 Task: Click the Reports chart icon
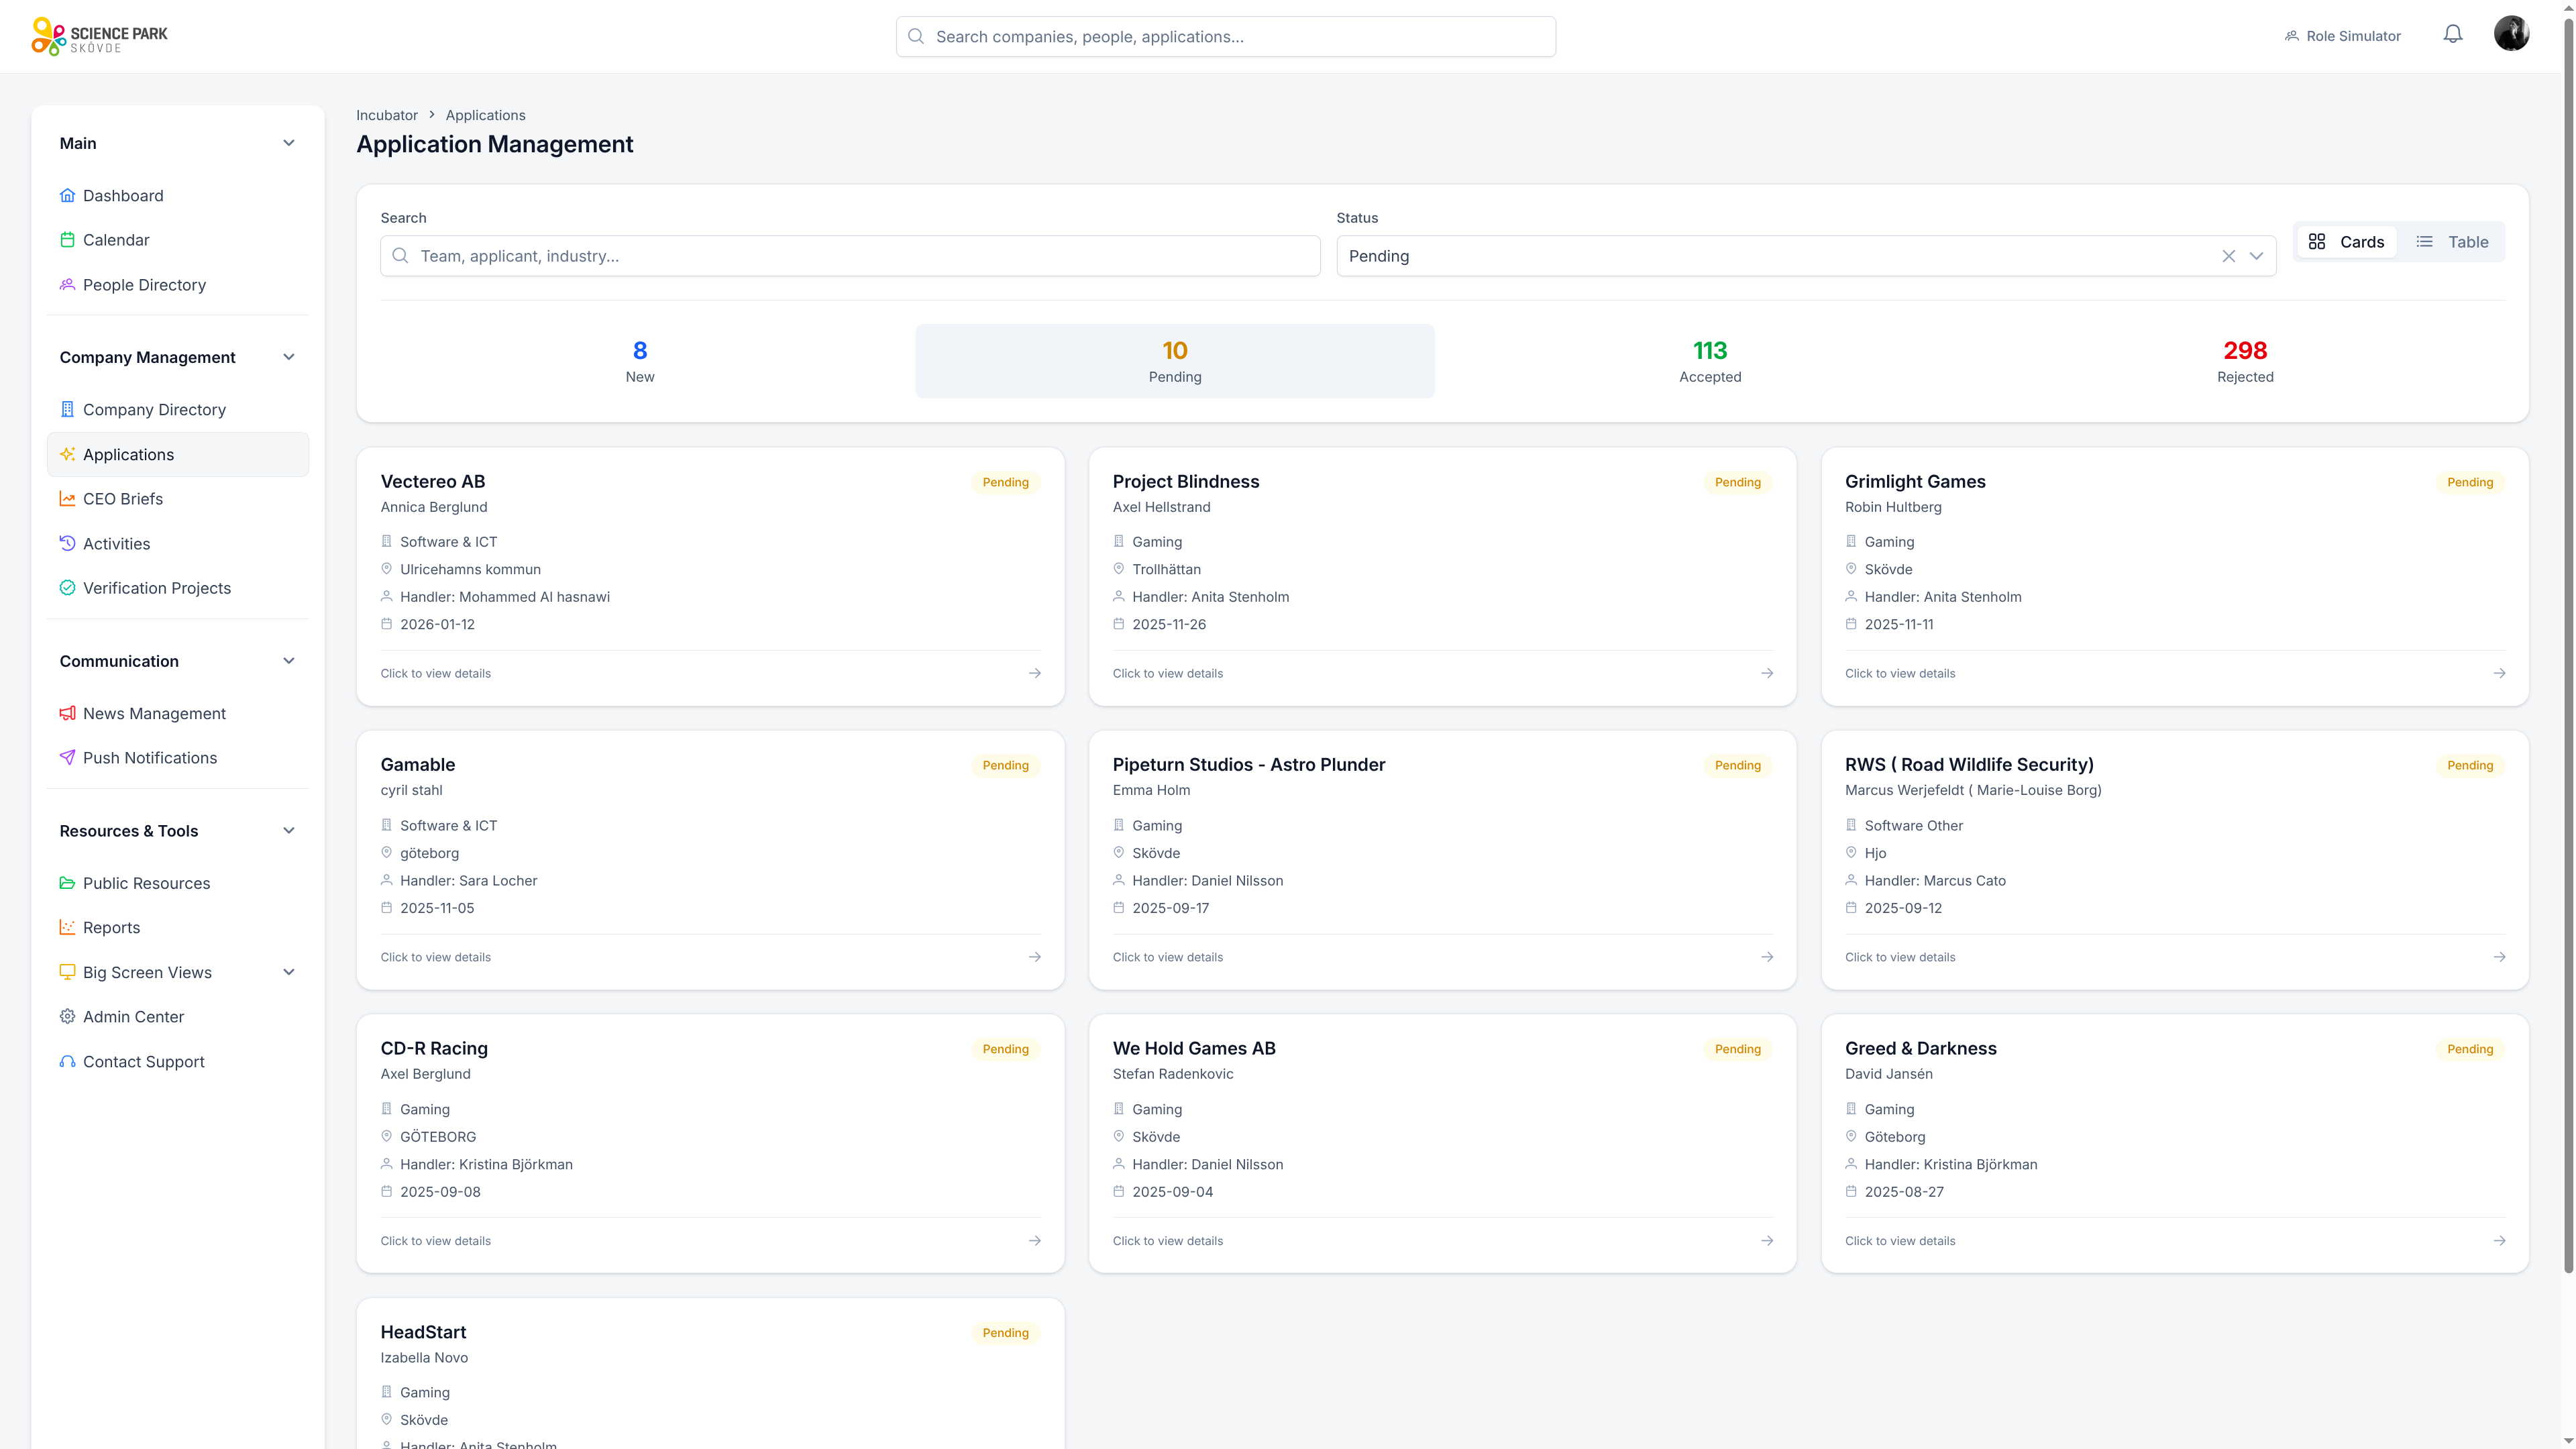click(67, 927)
